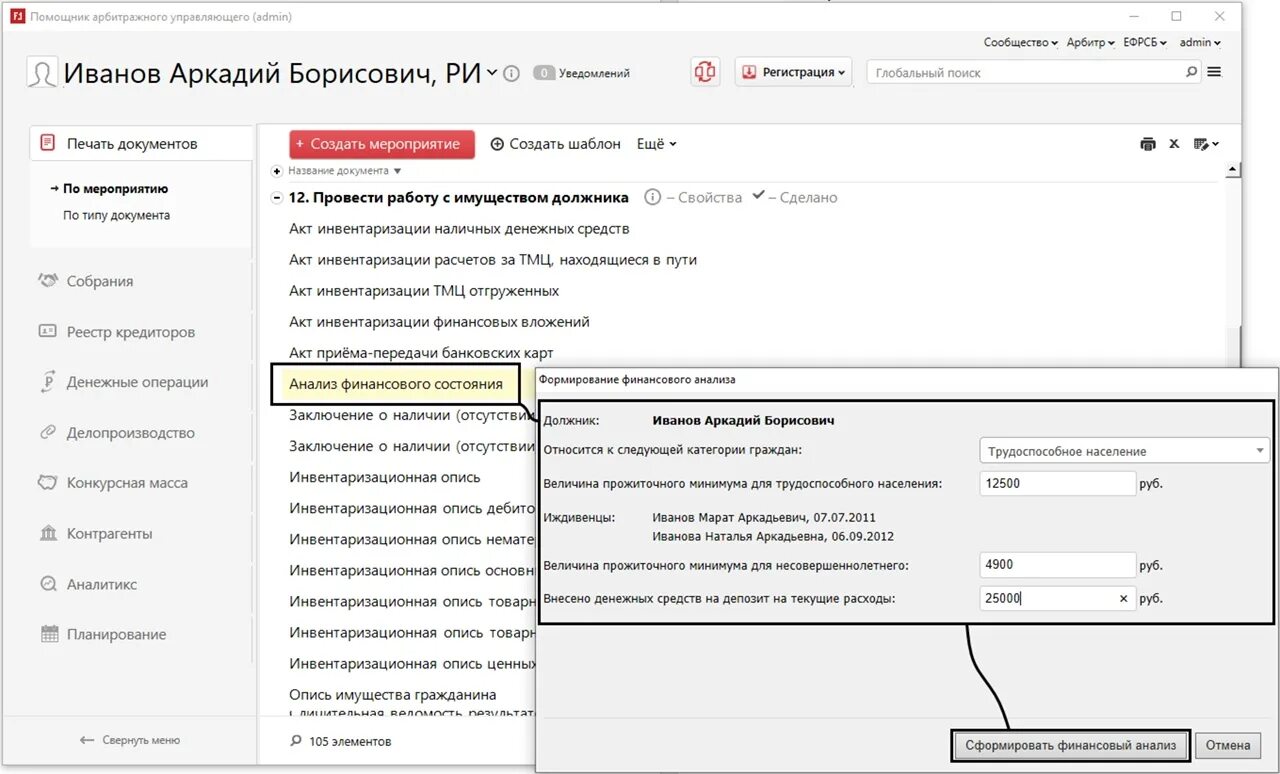Click the Печать документов document icon
Viewport: 1280px width, 774px height.
click(48, 143)
